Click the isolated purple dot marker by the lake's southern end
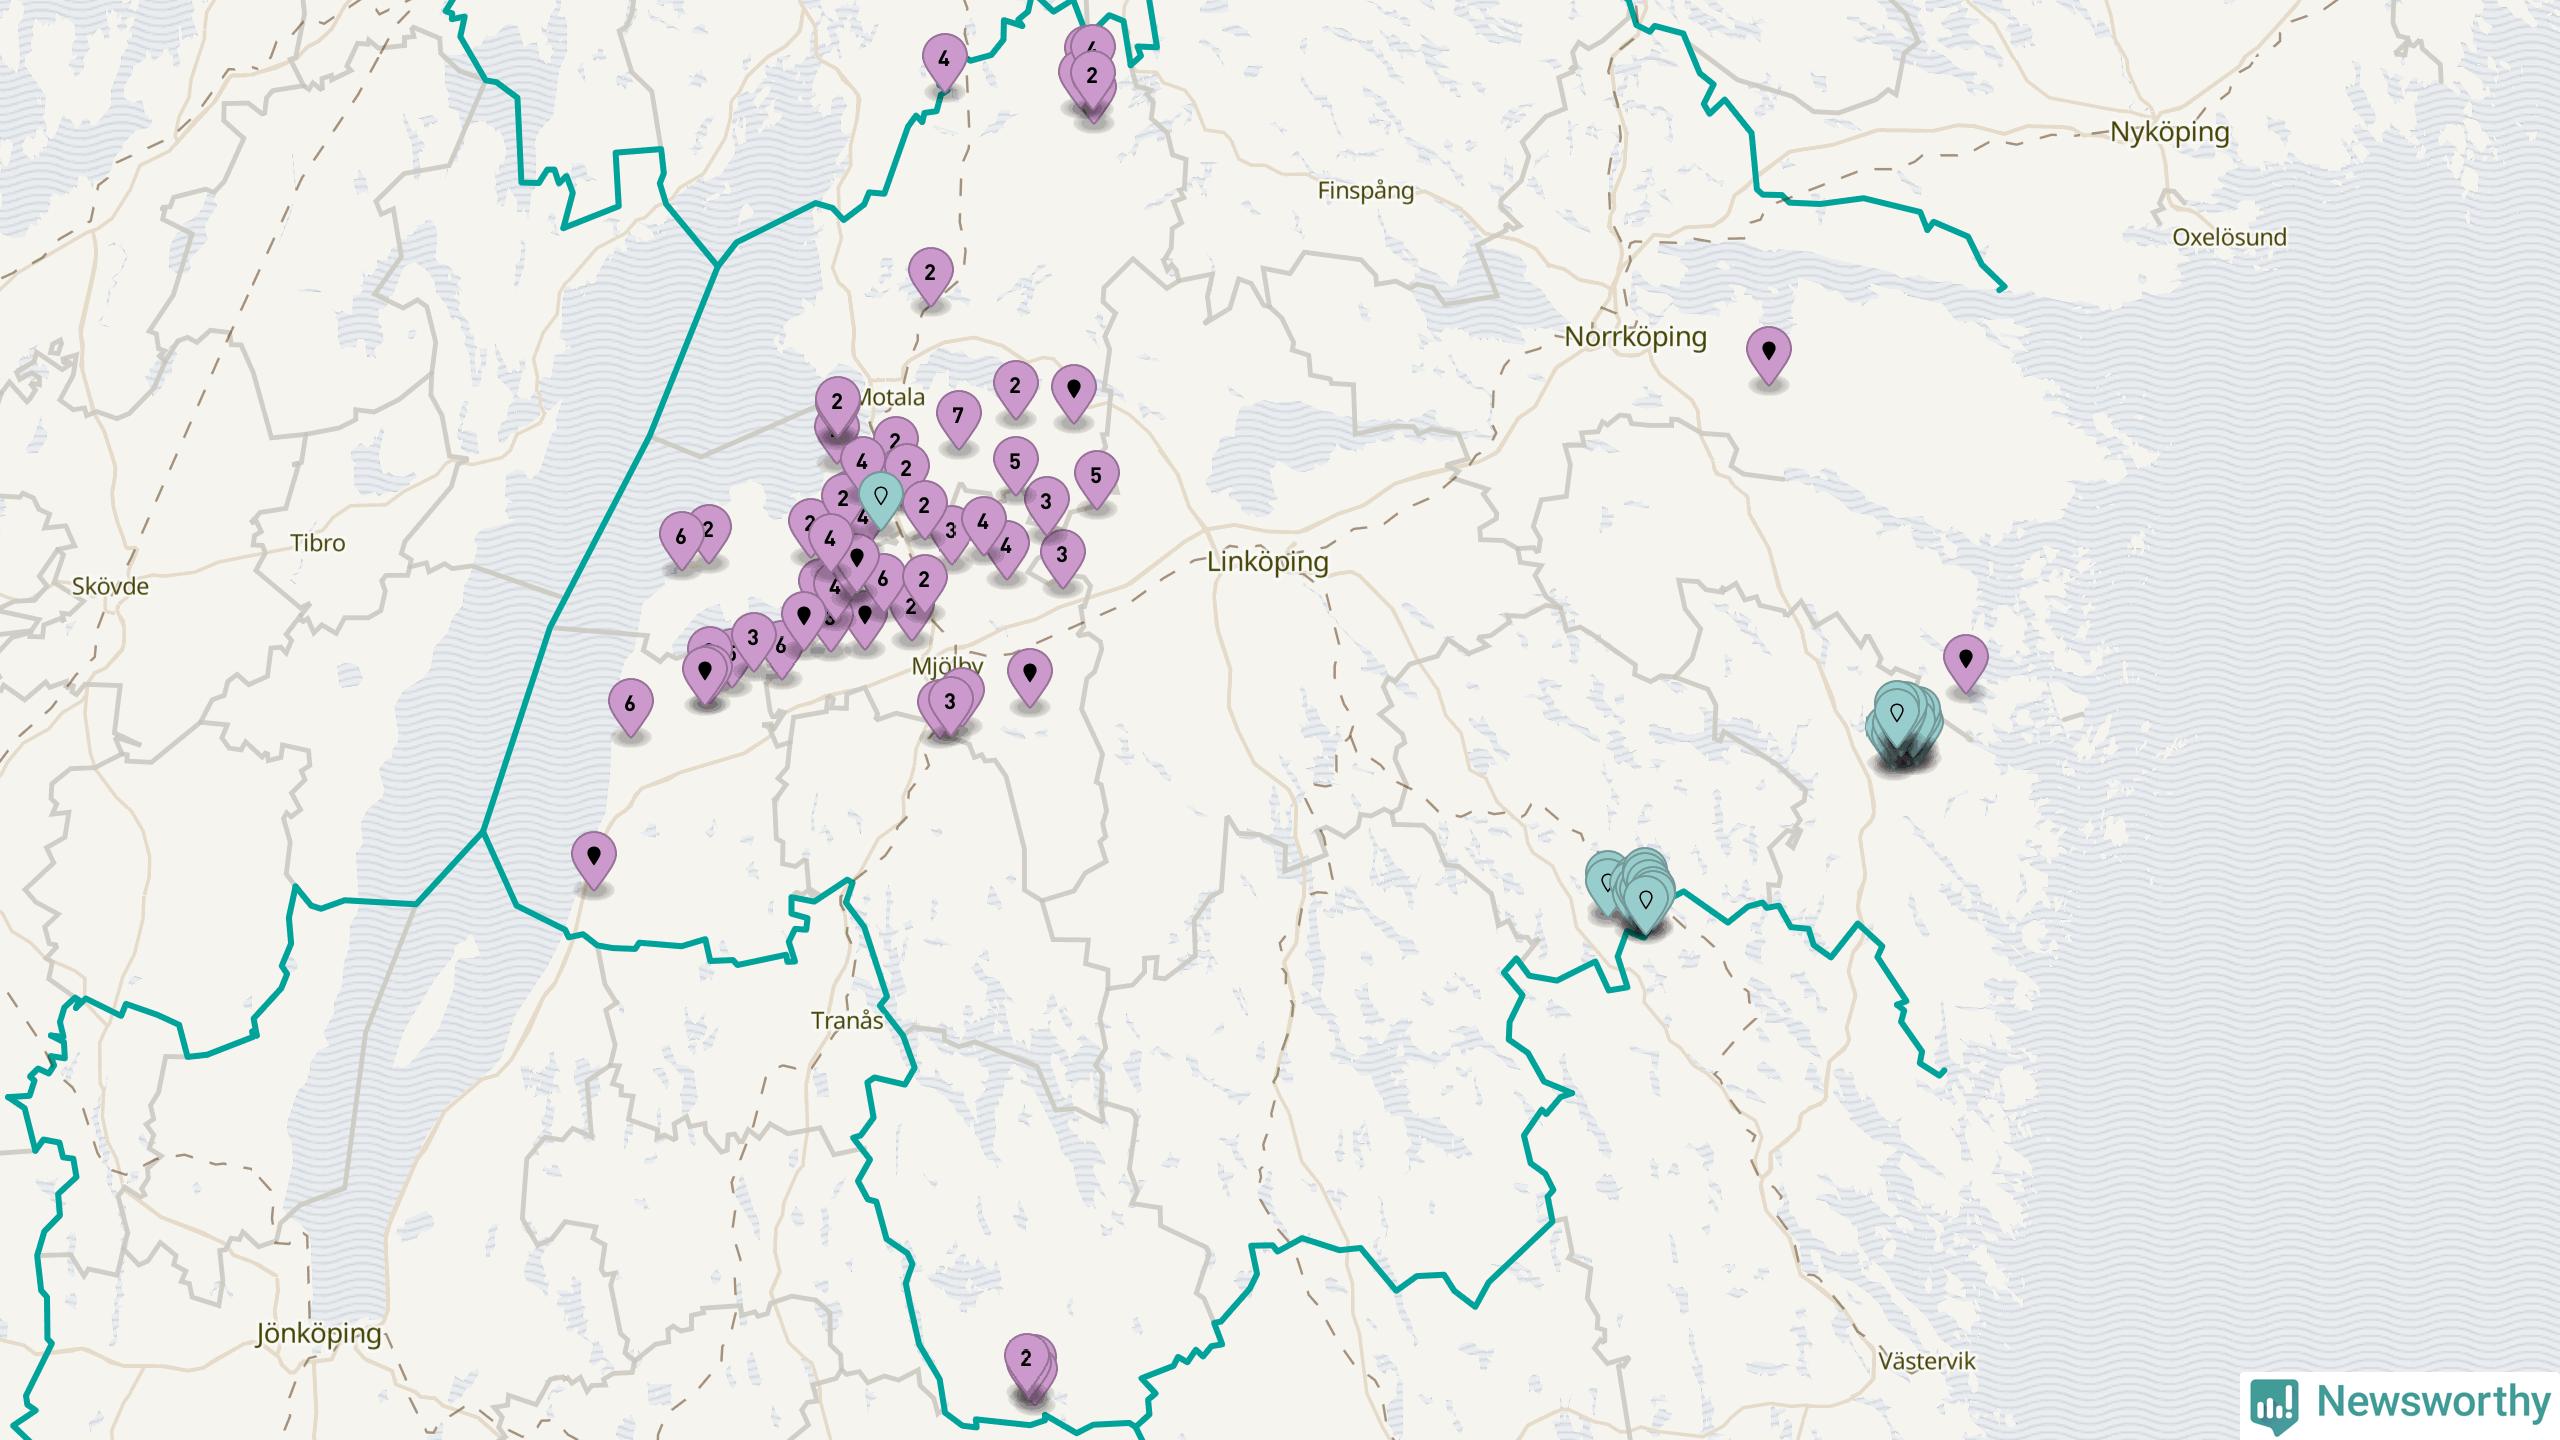The height and width of the screenshot is (1440, 2560). tap(594, 860)
